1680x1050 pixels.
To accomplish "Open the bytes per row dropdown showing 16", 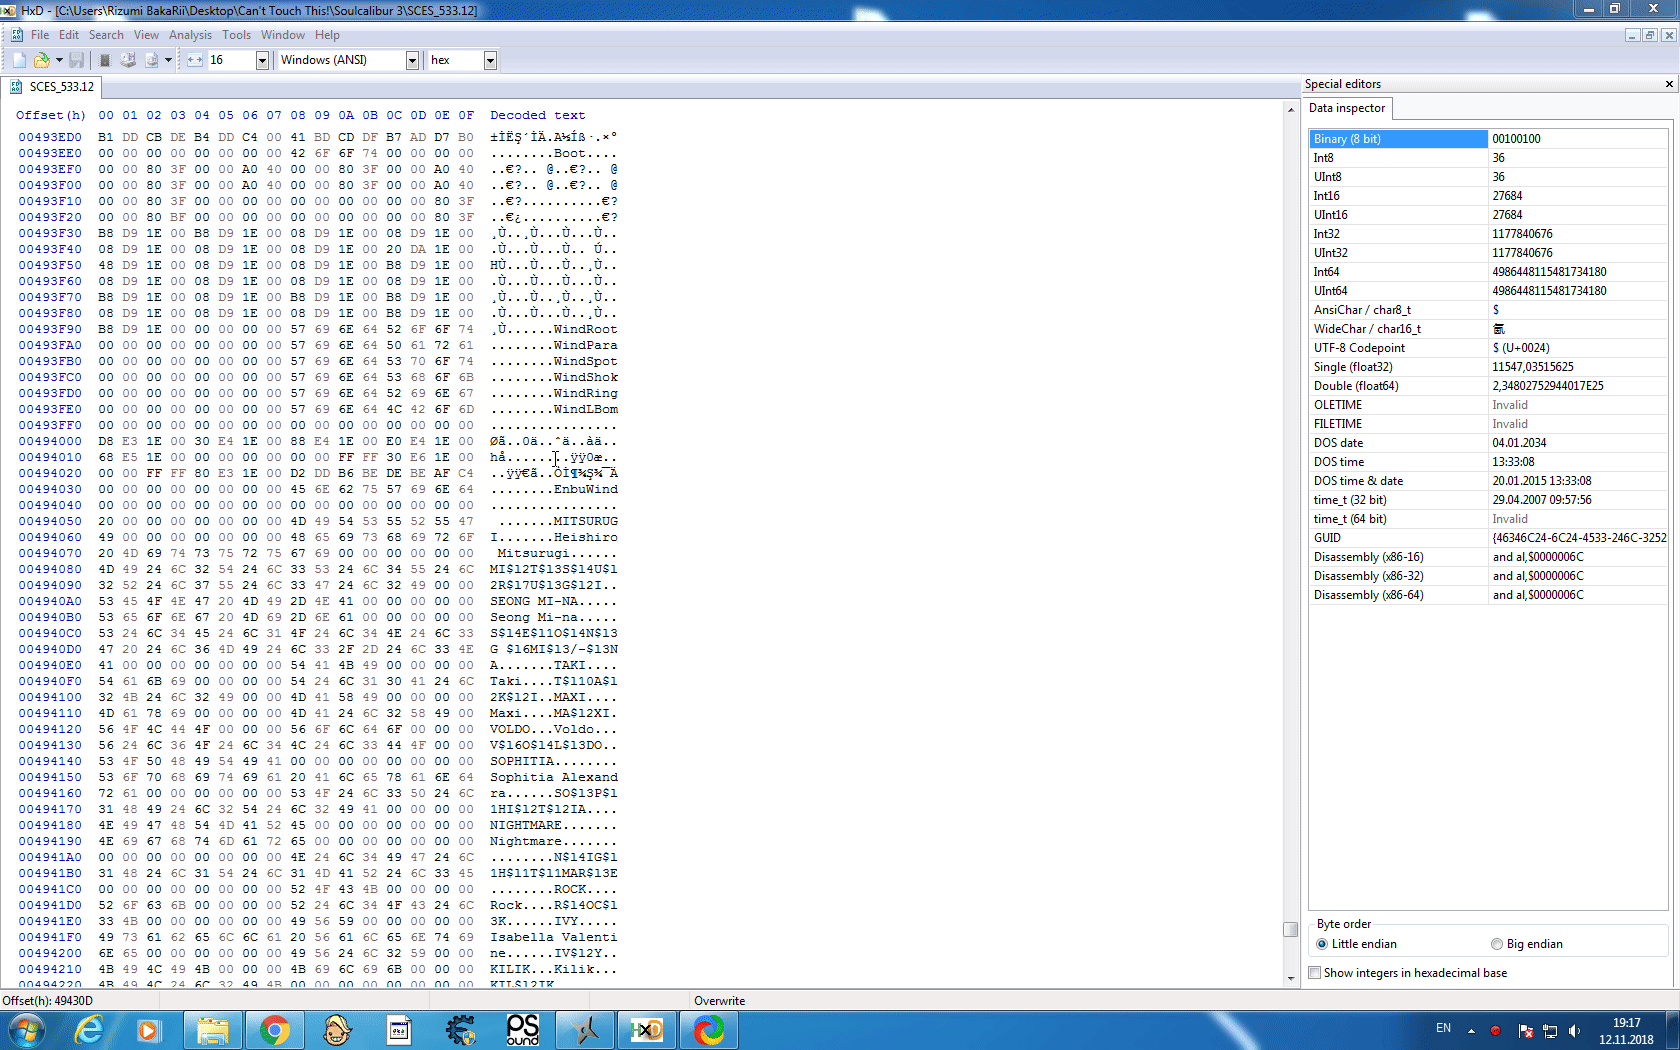I will [262, 60].
